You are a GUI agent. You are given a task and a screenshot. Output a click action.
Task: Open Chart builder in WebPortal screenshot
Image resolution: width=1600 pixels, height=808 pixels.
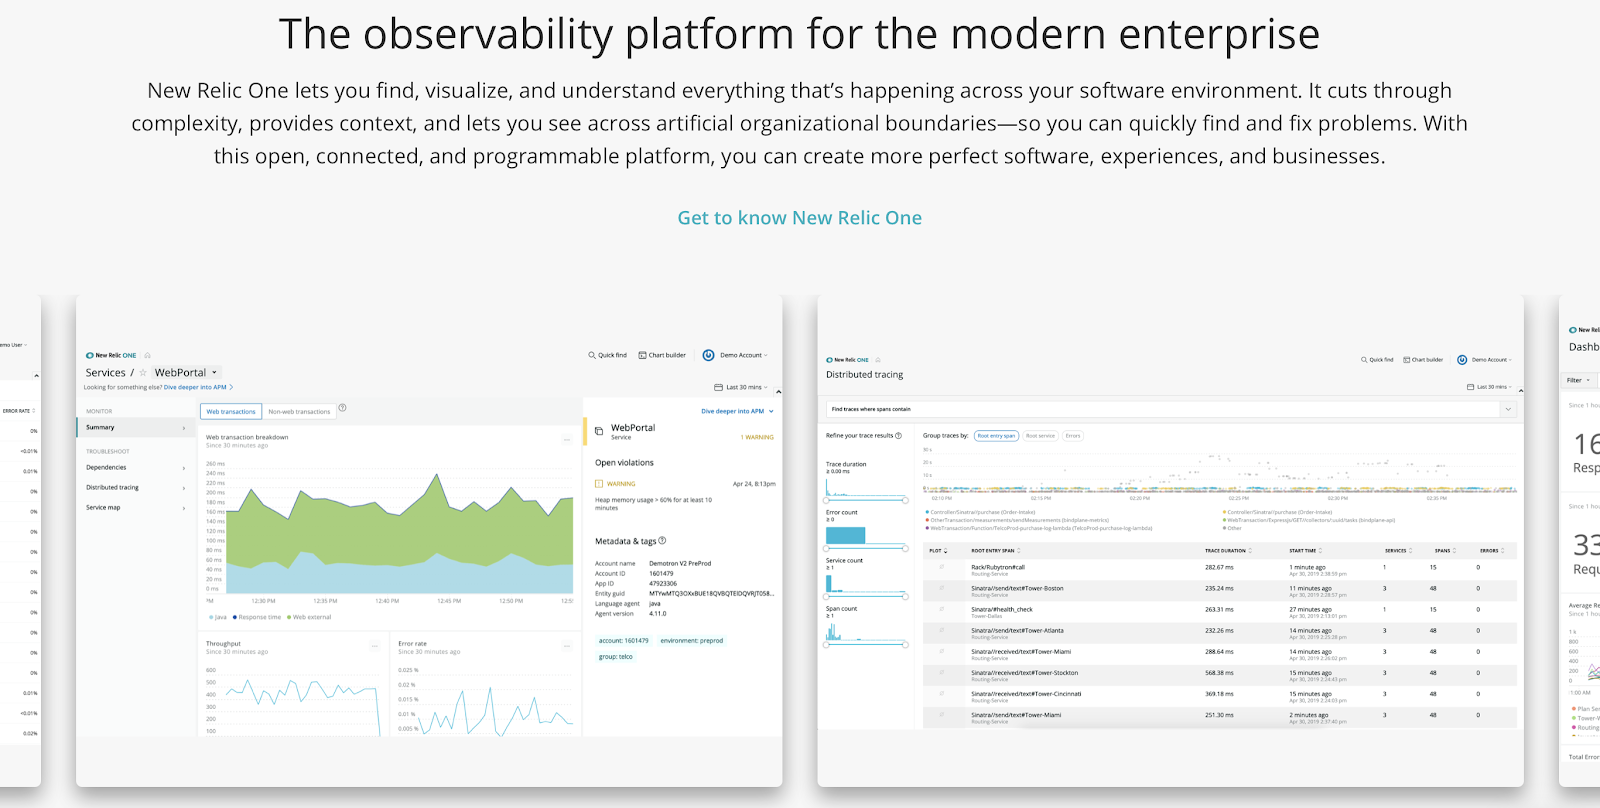662,355
